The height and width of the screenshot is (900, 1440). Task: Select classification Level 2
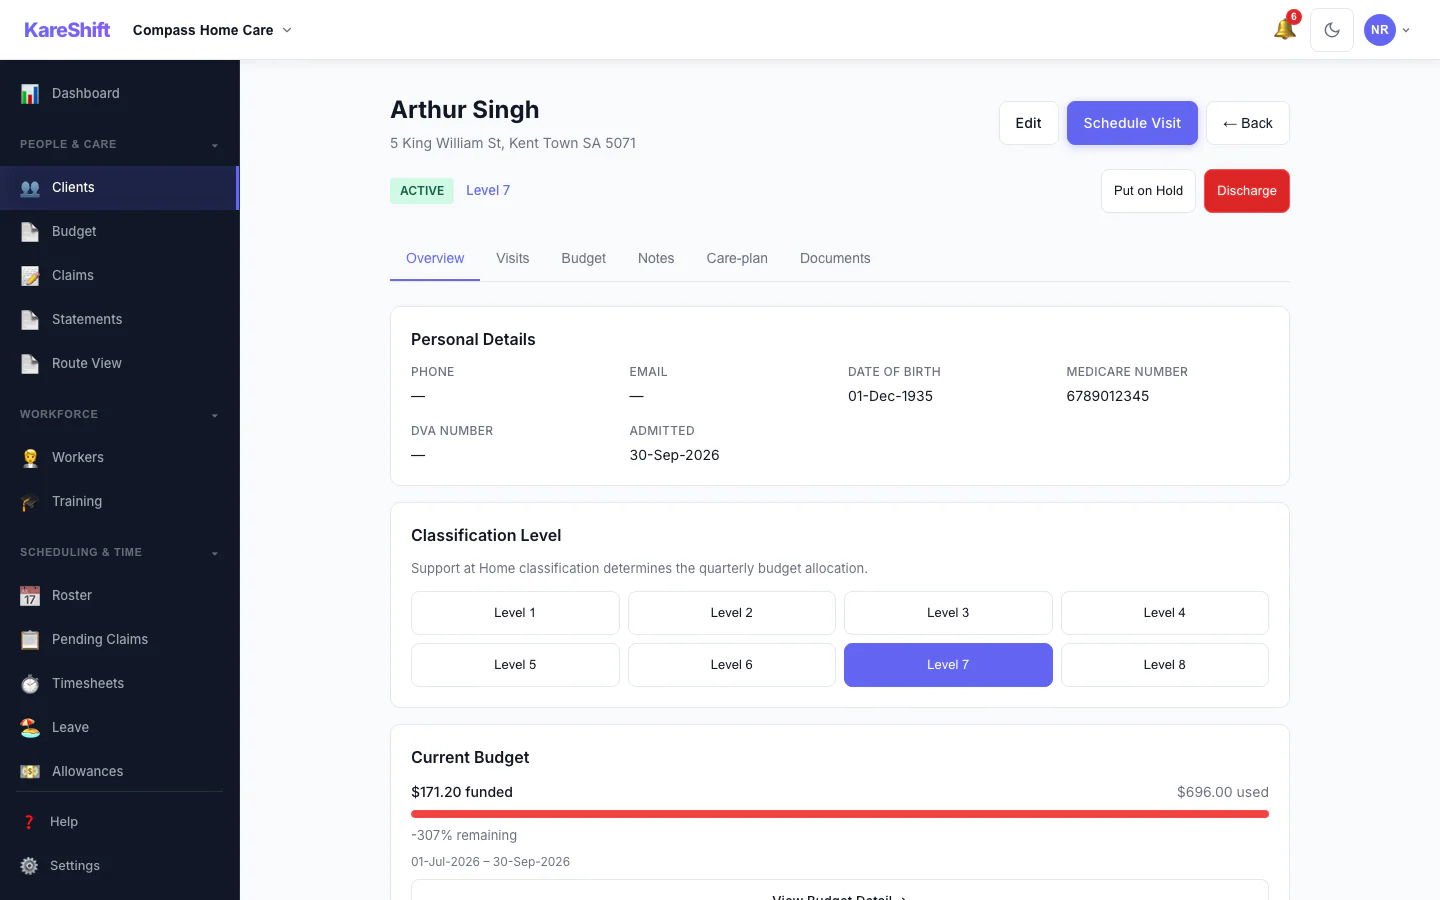pos(732,613)
